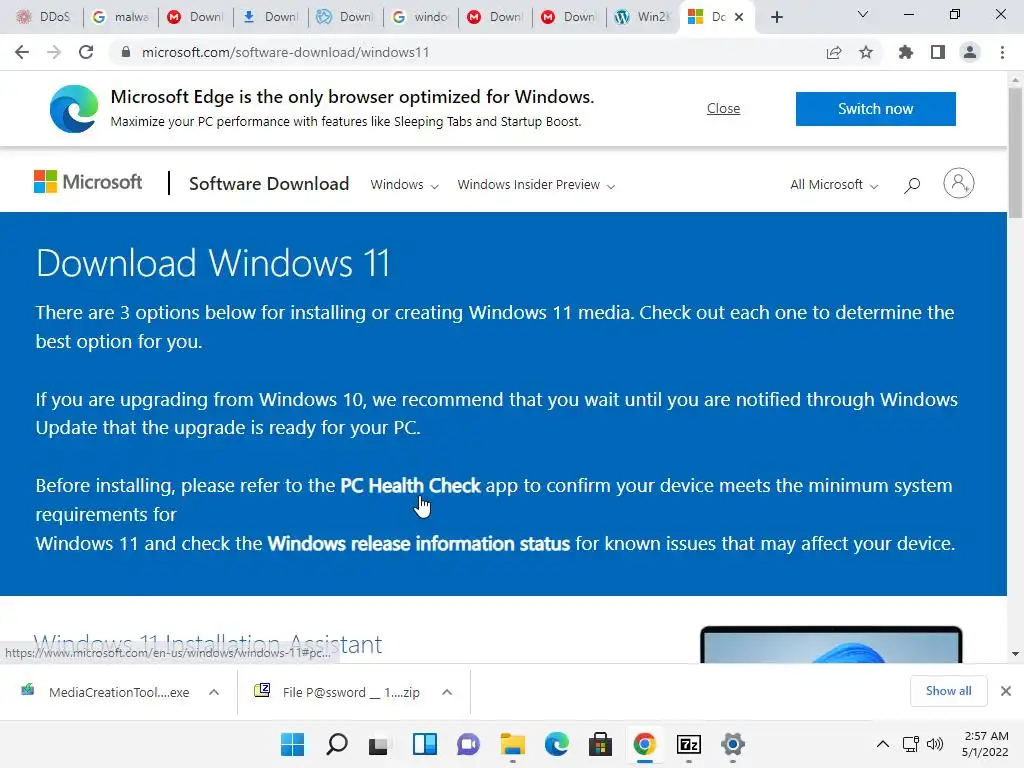Open Chrome's three-dot menu

(x=1002, y=52)
